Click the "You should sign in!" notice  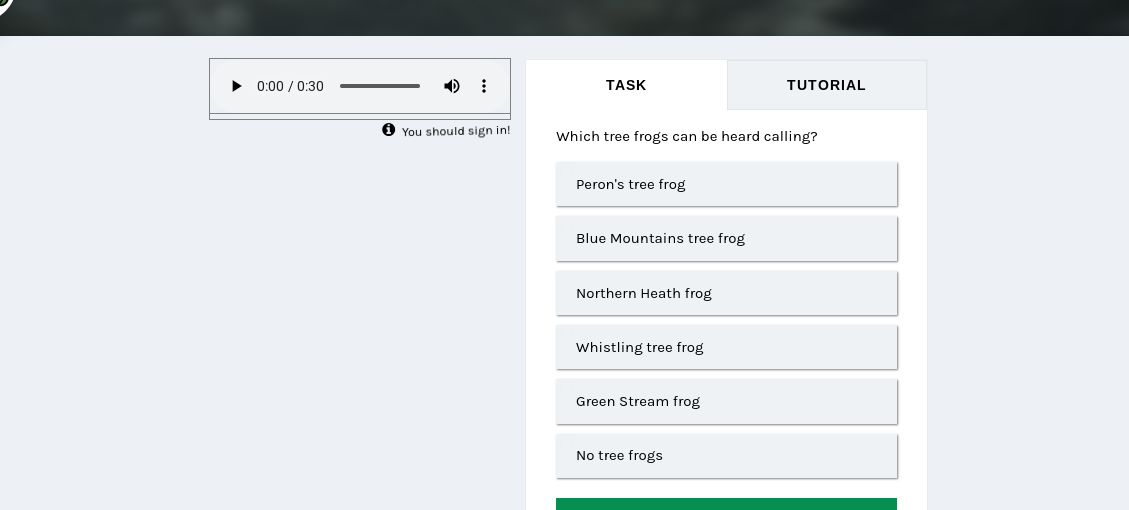[456, 131]
